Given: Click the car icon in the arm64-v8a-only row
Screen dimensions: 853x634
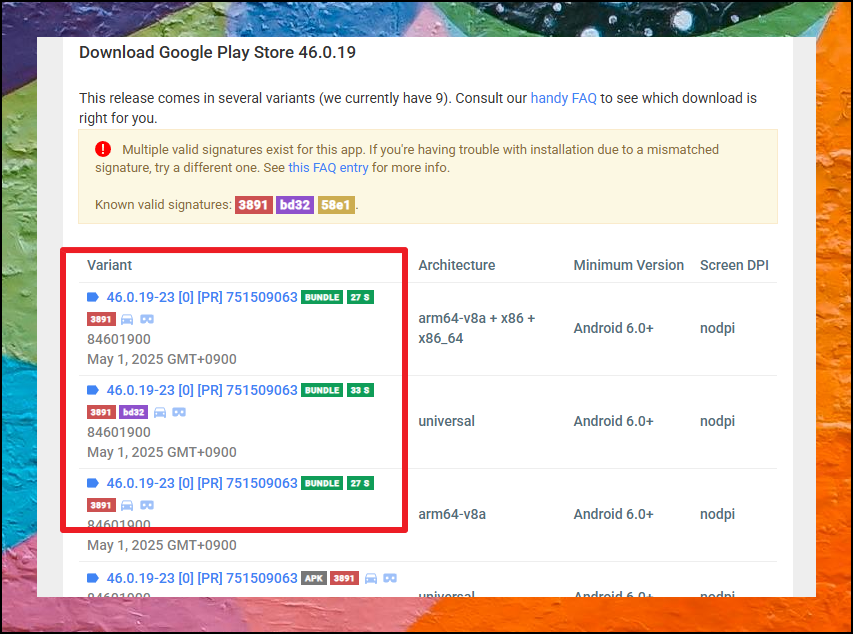Looking at the screenshot, I should 127,506.
